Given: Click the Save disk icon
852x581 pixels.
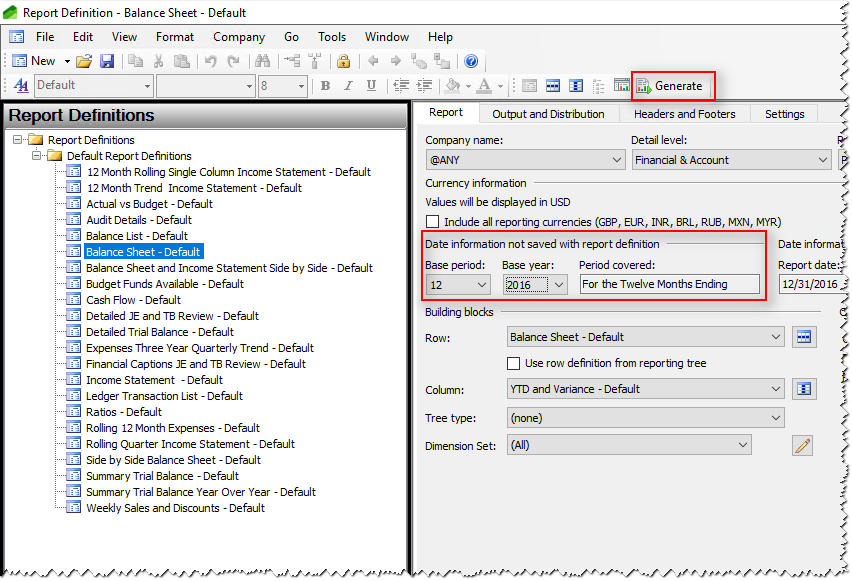Looking at the screenshot, I should point(106,61).
